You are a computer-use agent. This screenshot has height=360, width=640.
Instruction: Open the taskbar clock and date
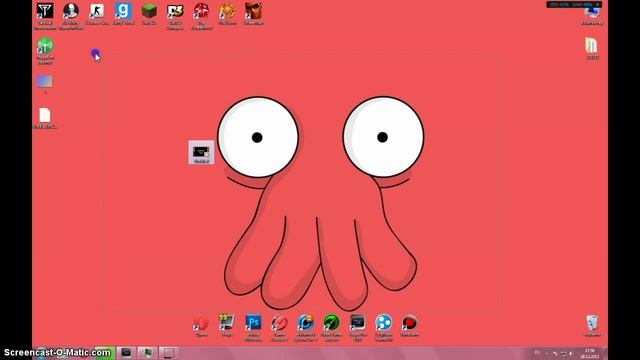pos(590,353)
